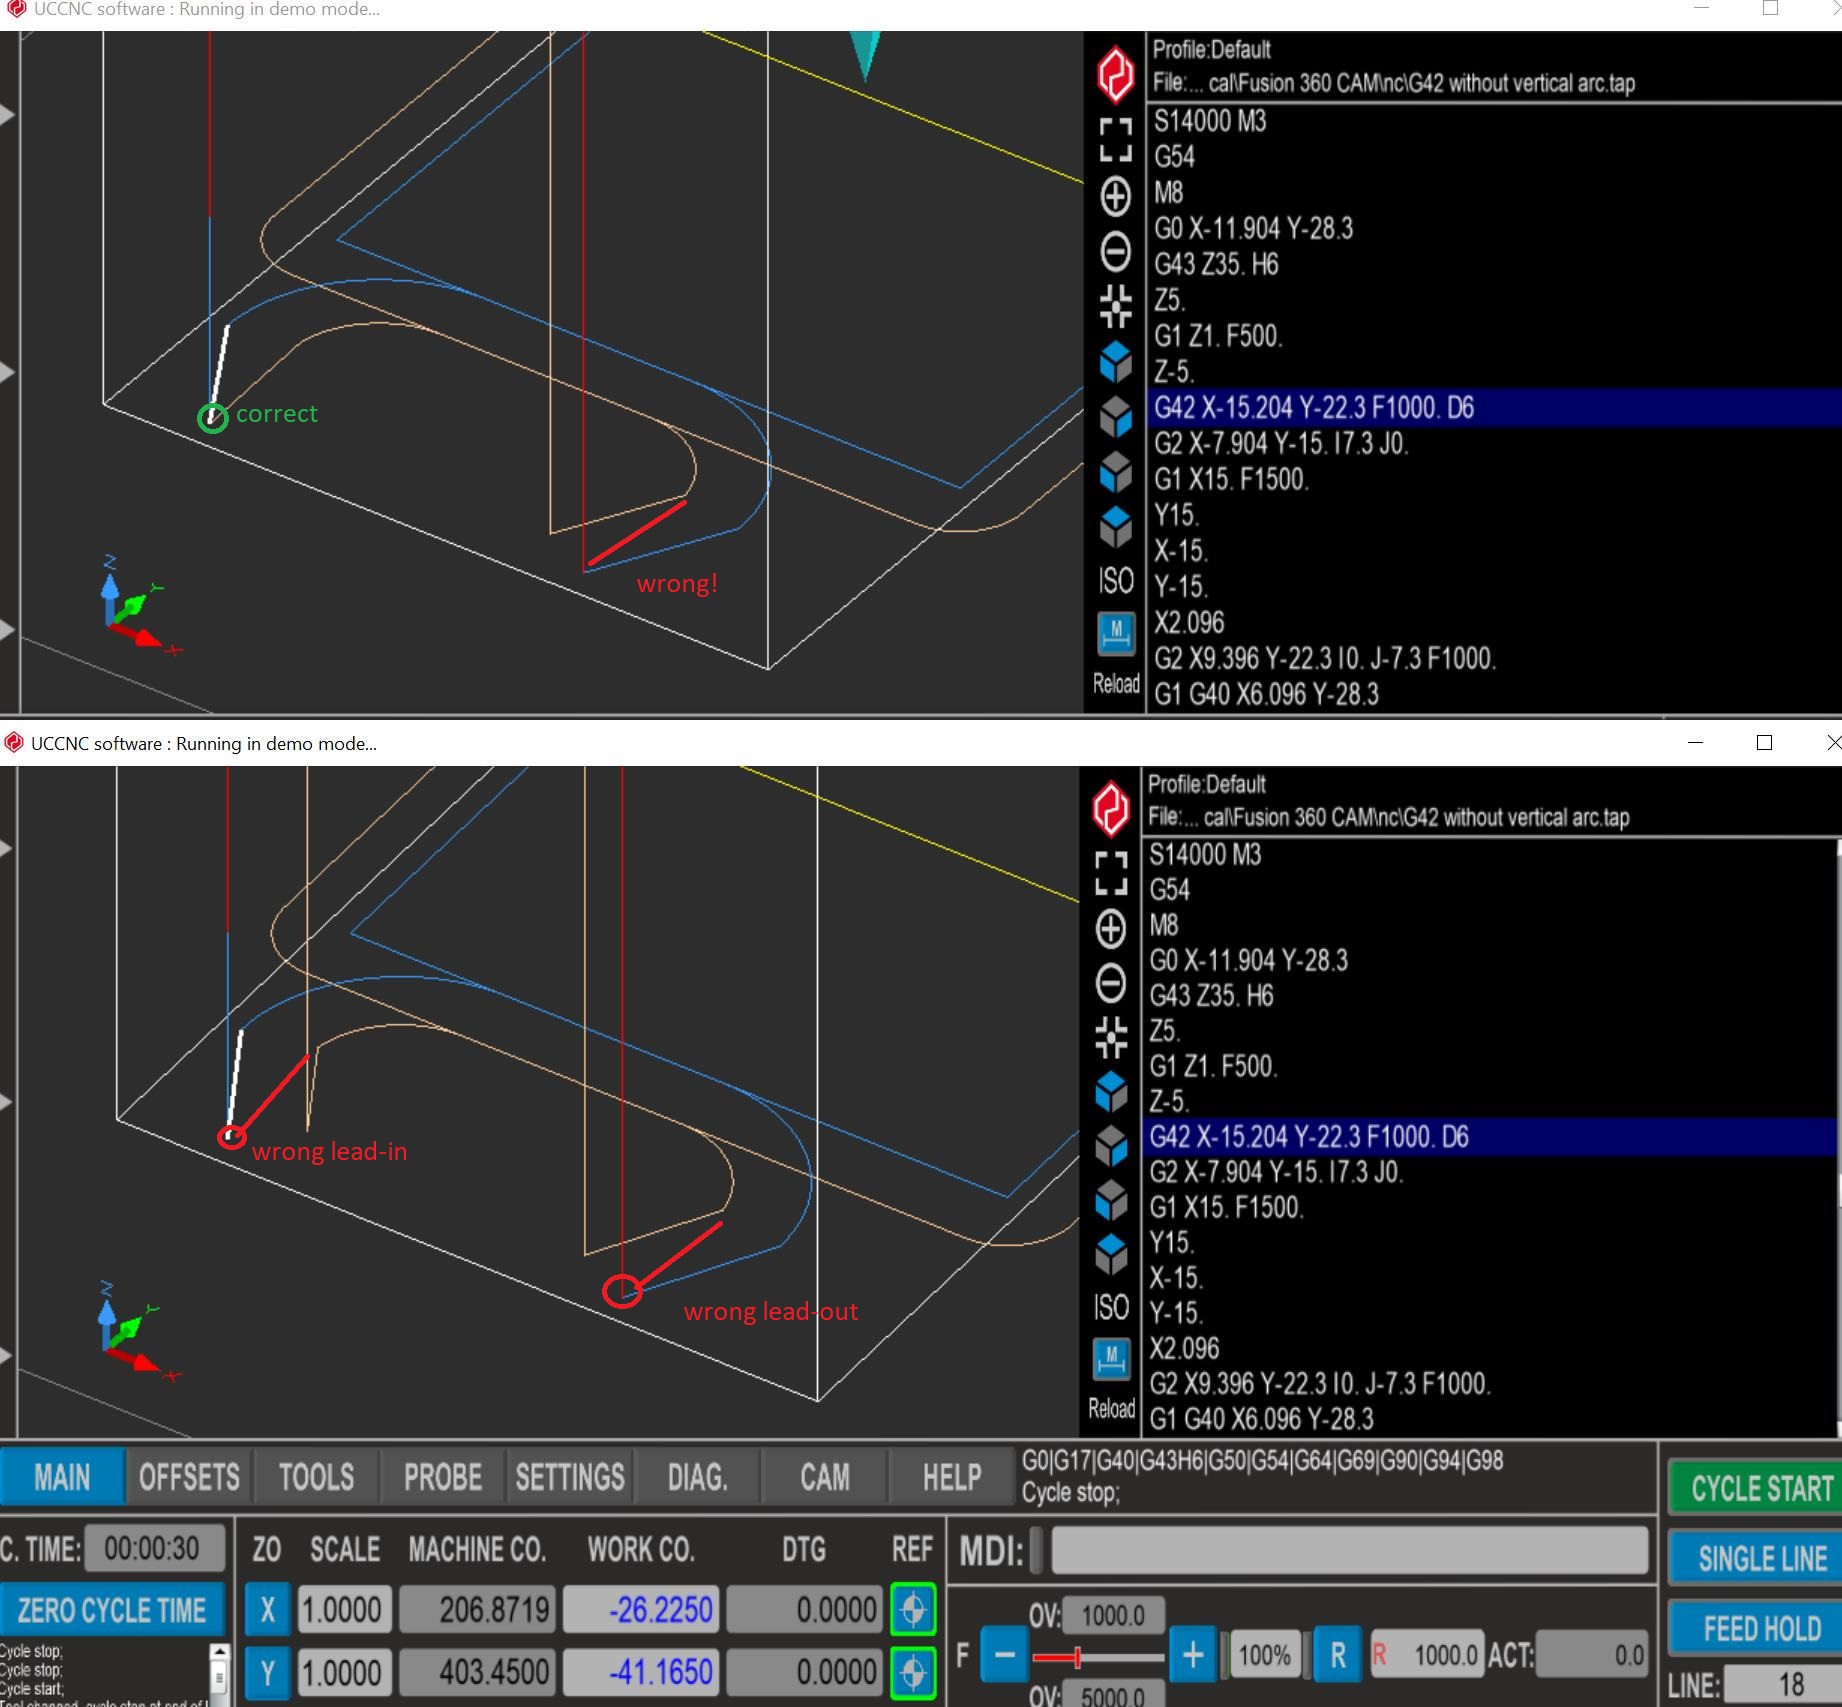Fit toolpath to view in upper window
The width and height of the screenshot is (1842, 1707).
click(1116, 140)
